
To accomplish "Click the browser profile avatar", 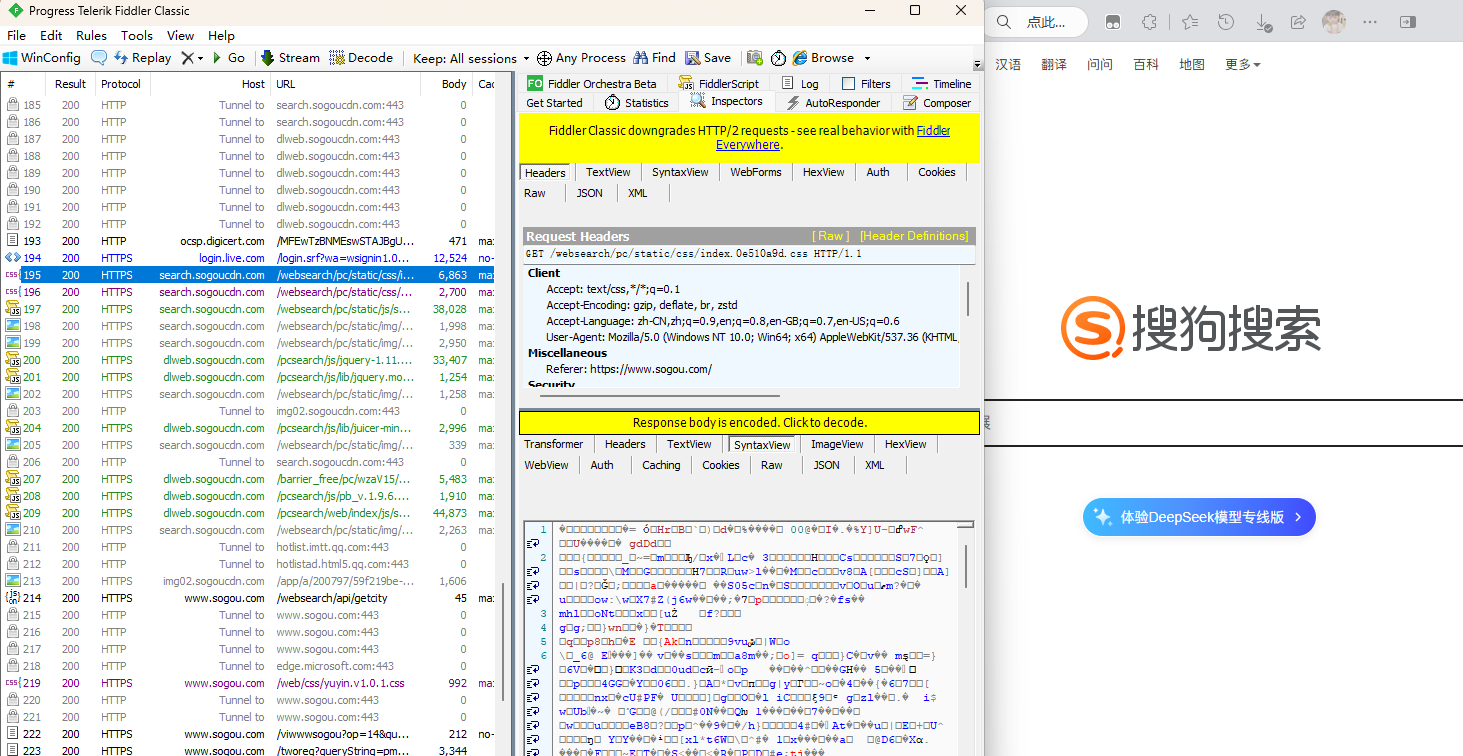I will (x=1334, y=22).
